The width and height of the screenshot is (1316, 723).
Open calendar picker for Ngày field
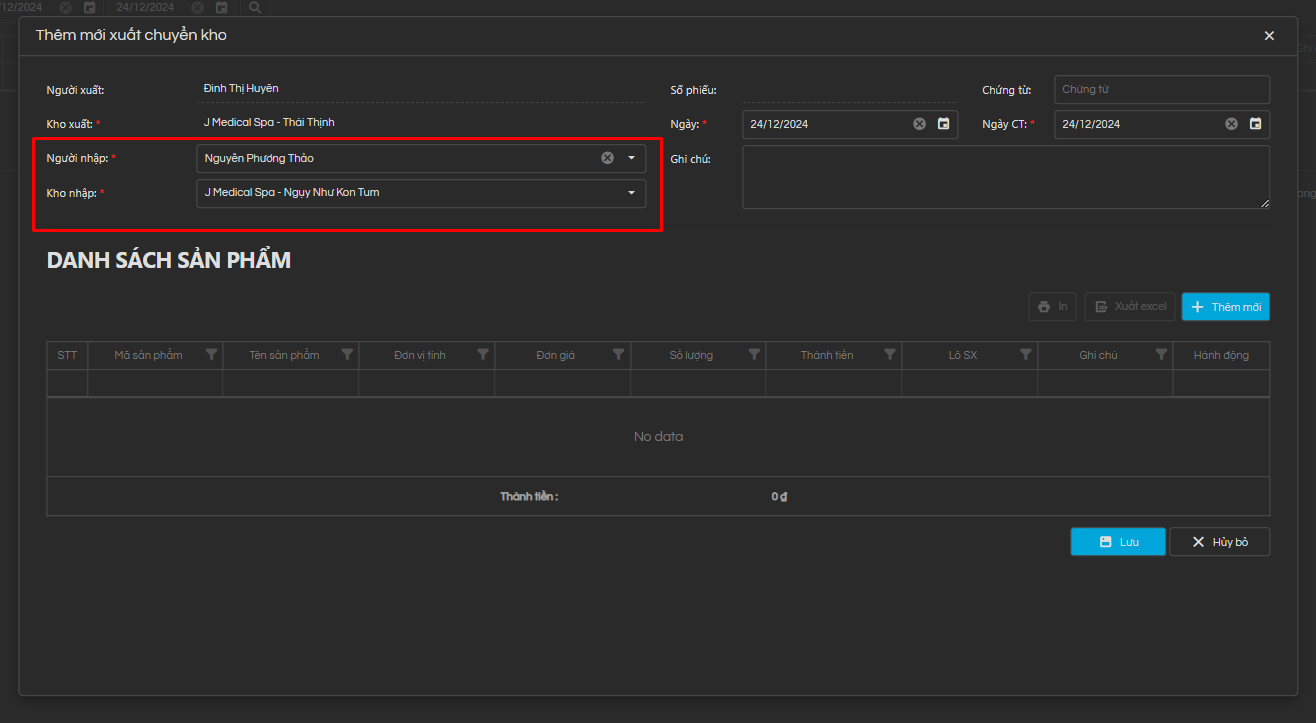tap(943, 124)
